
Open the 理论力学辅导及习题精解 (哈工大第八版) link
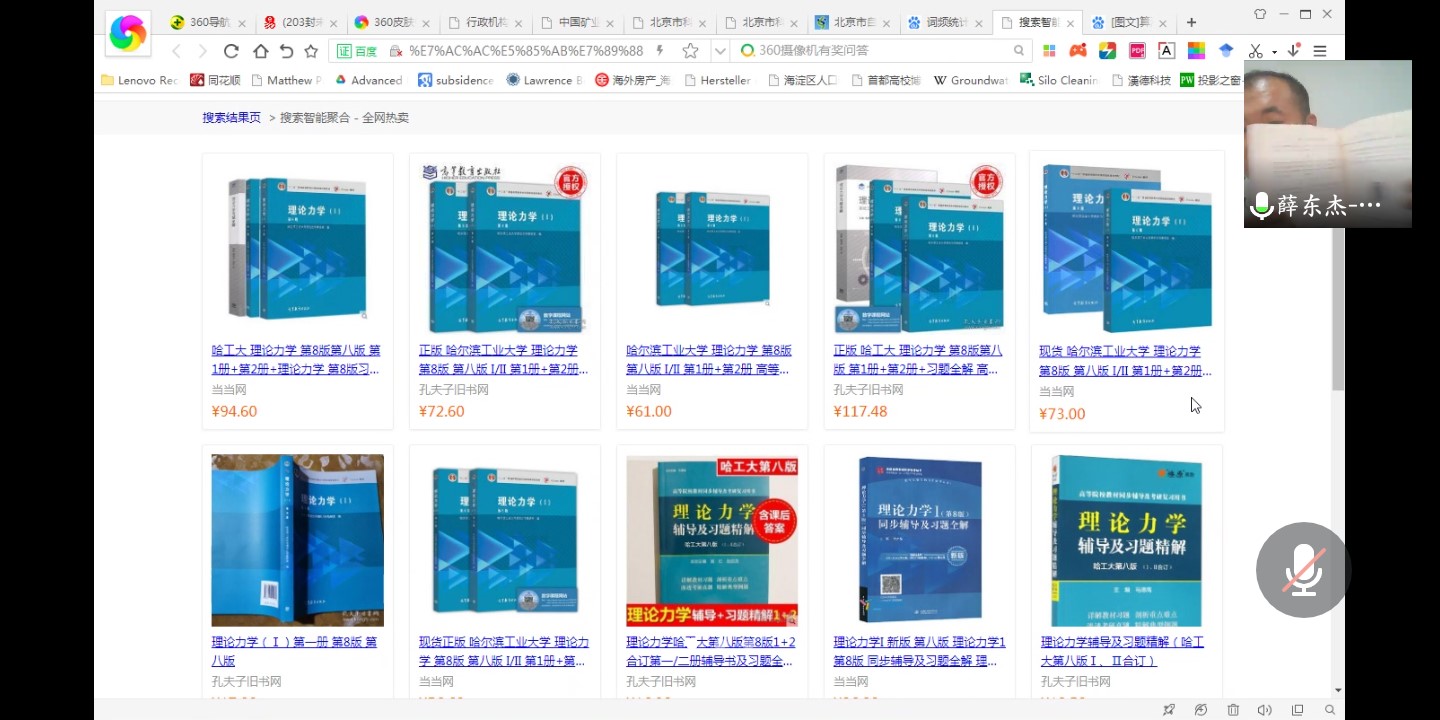1122,651
